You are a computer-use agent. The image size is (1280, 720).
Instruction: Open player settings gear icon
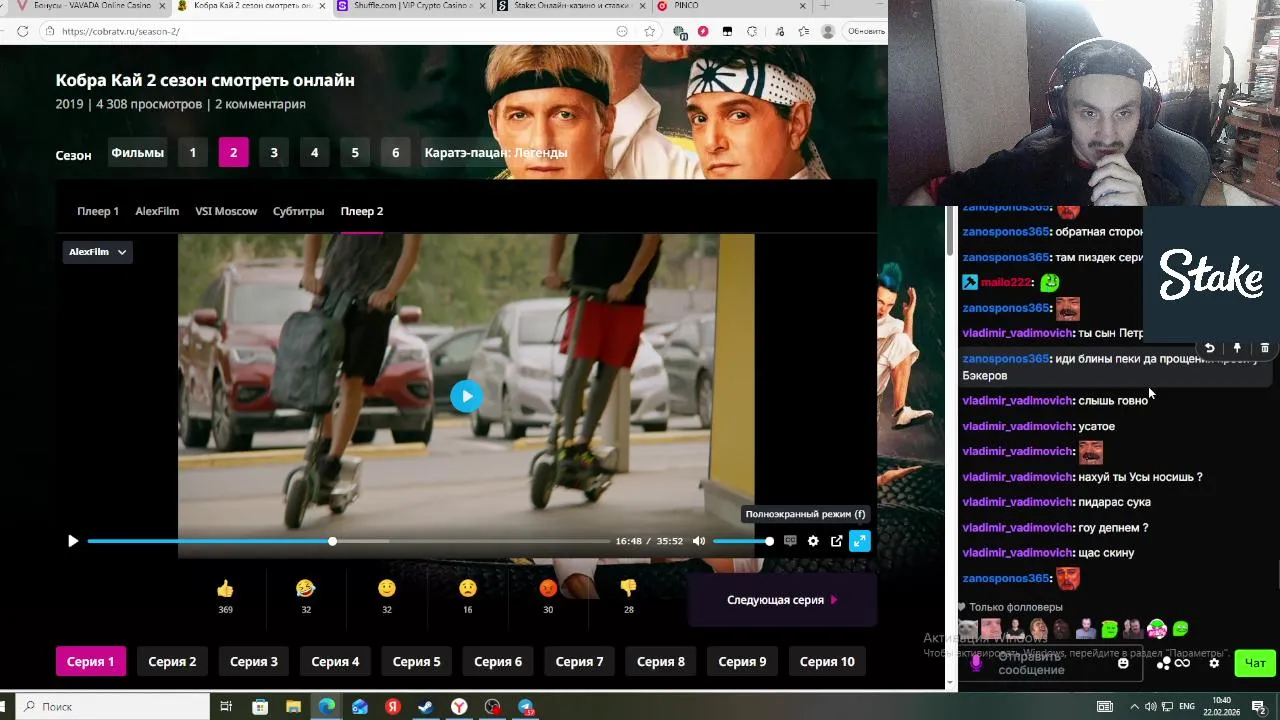pyautogui.click(x=813, y=541)
